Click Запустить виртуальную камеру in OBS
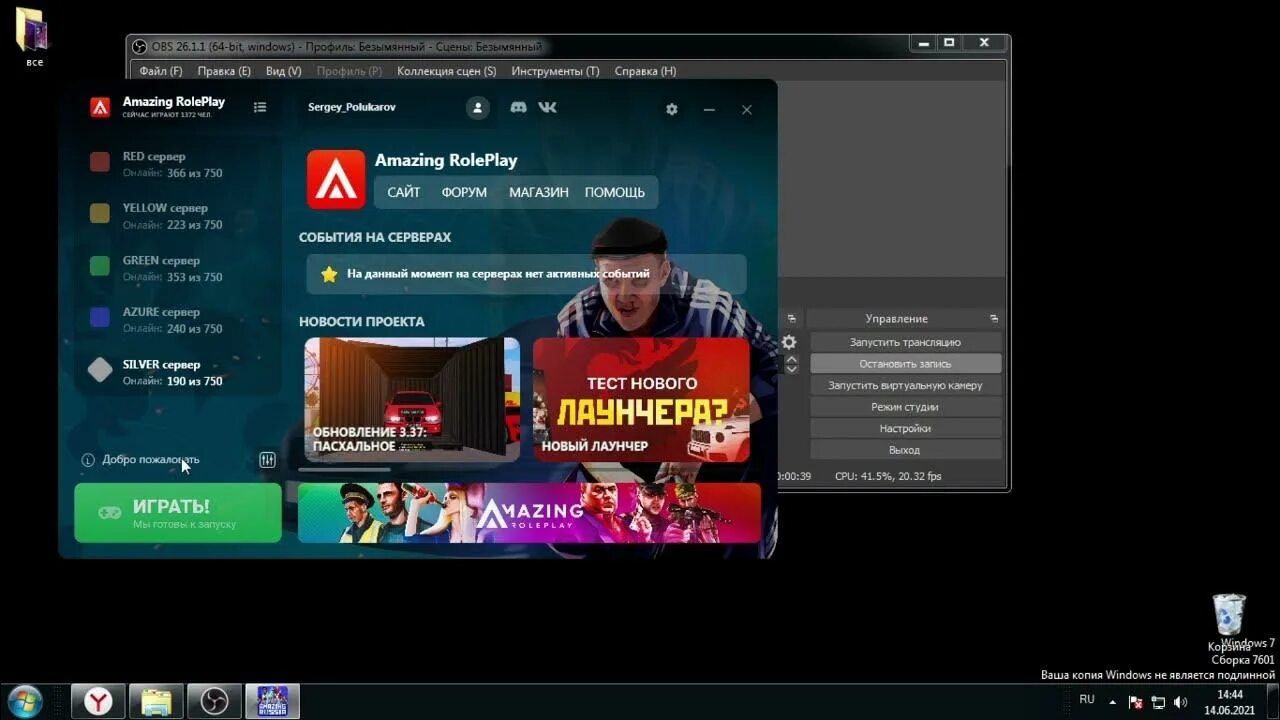 click(x=905, y=385)
